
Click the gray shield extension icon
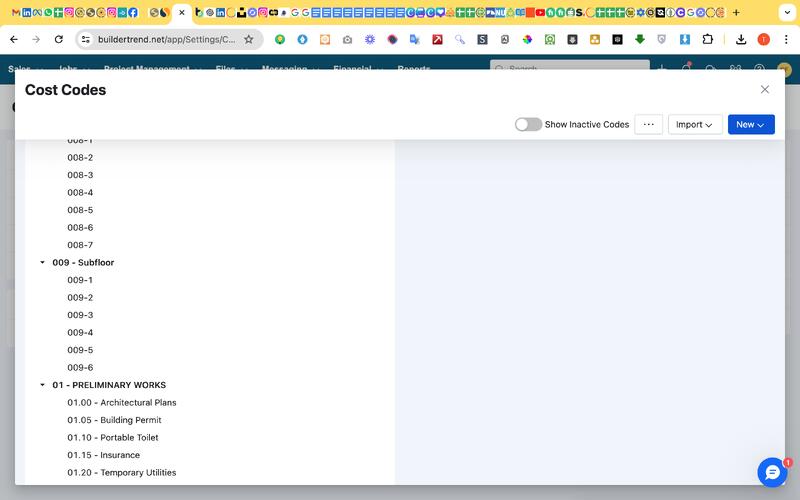[x=662, y=39]
